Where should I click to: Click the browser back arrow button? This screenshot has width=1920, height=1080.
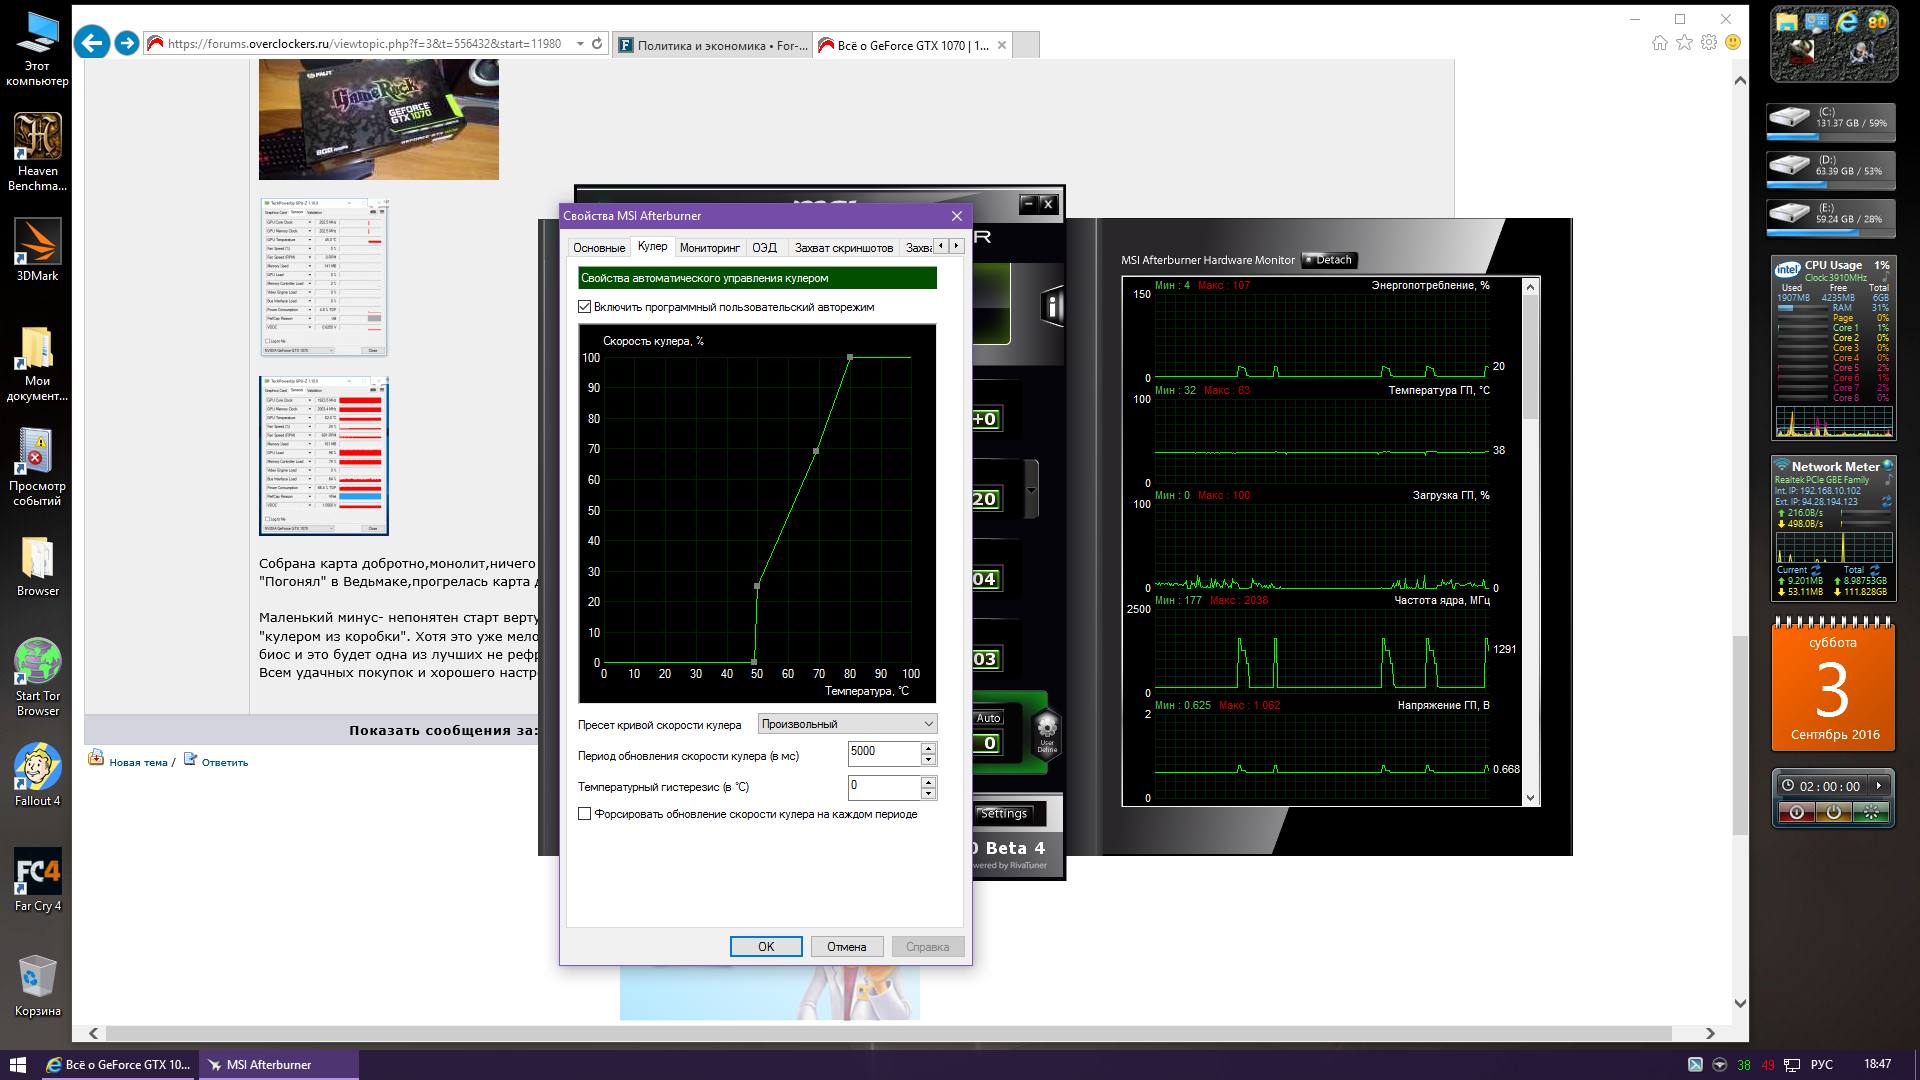92,43
